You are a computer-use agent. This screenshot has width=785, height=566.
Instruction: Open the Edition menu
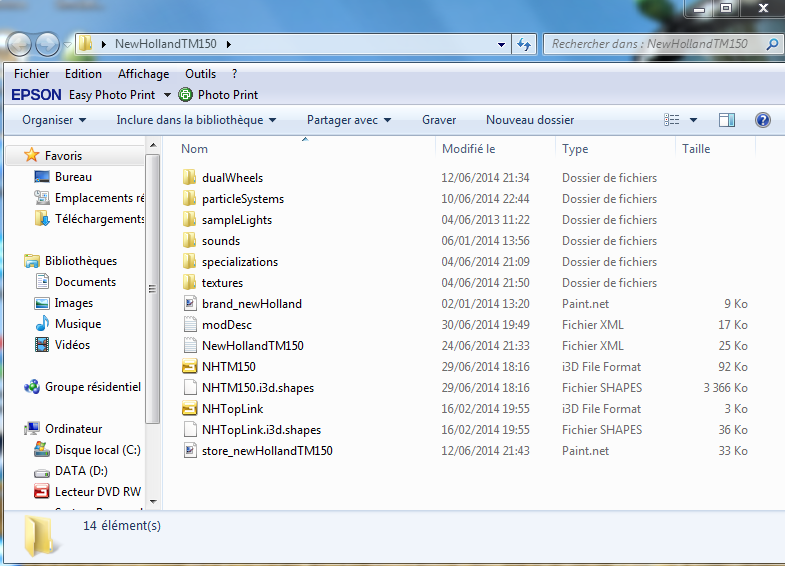pos(83,74)
